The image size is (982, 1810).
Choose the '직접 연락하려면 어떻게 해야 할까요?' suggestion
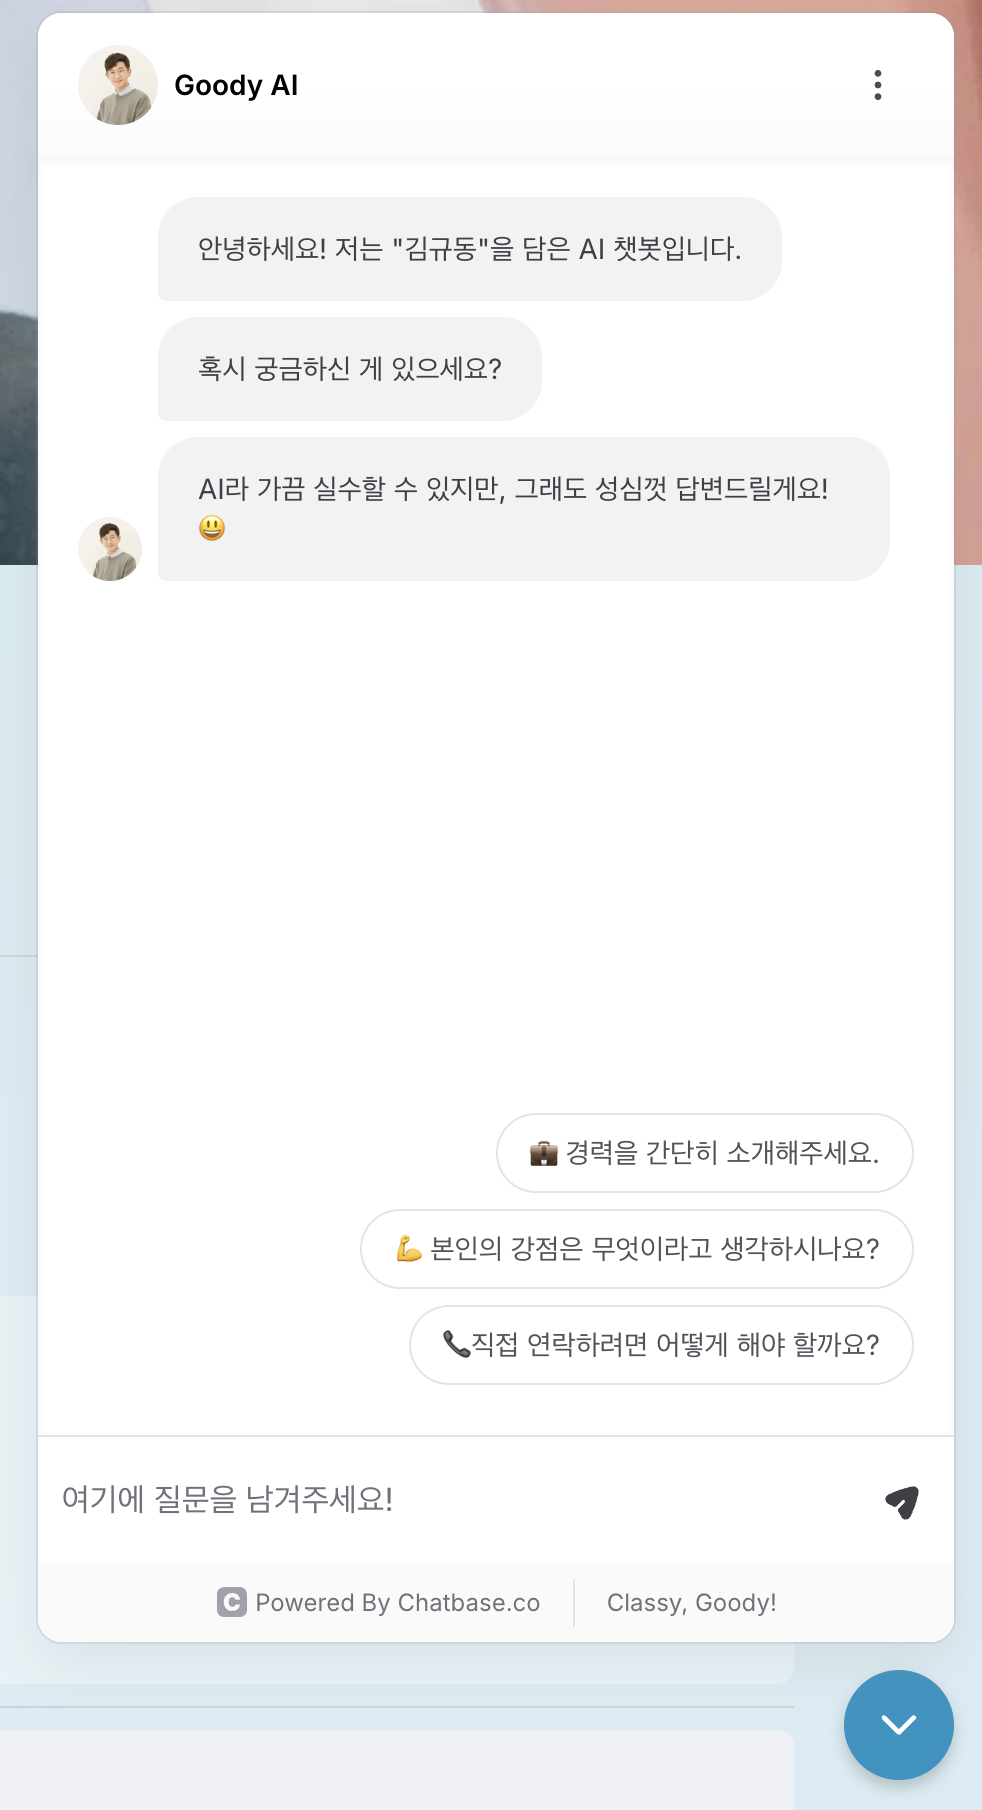point(661,1345)
